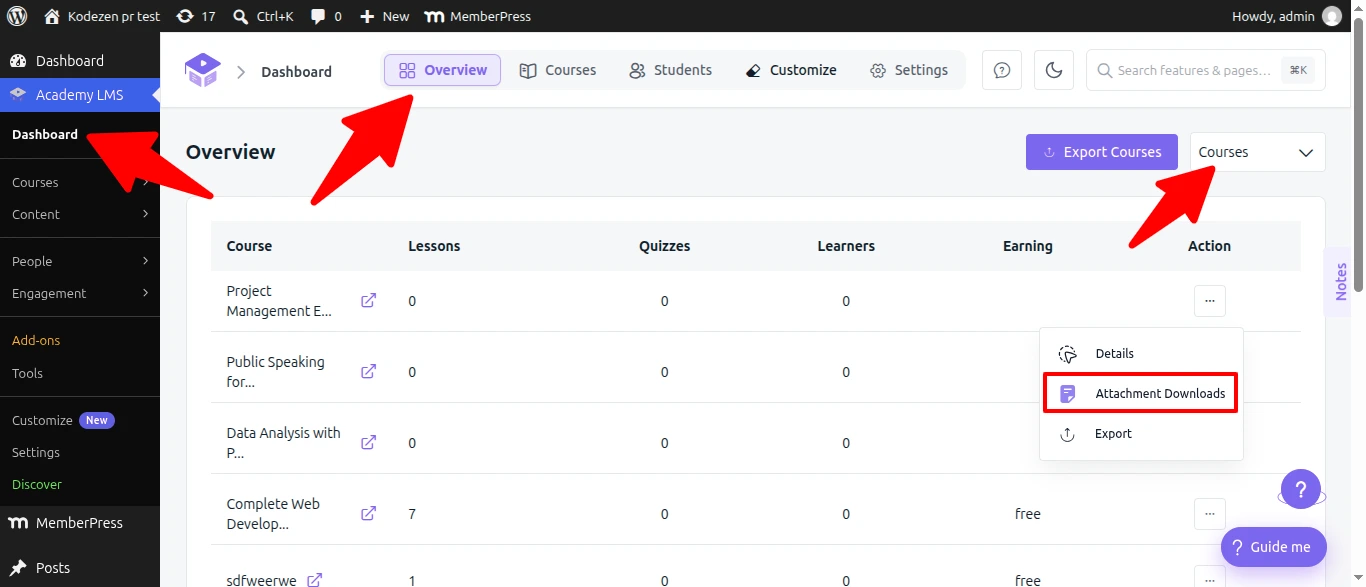Screen dimensions: 1366x587
Task: Open the comments bubble icon
Action: (318, 16)
